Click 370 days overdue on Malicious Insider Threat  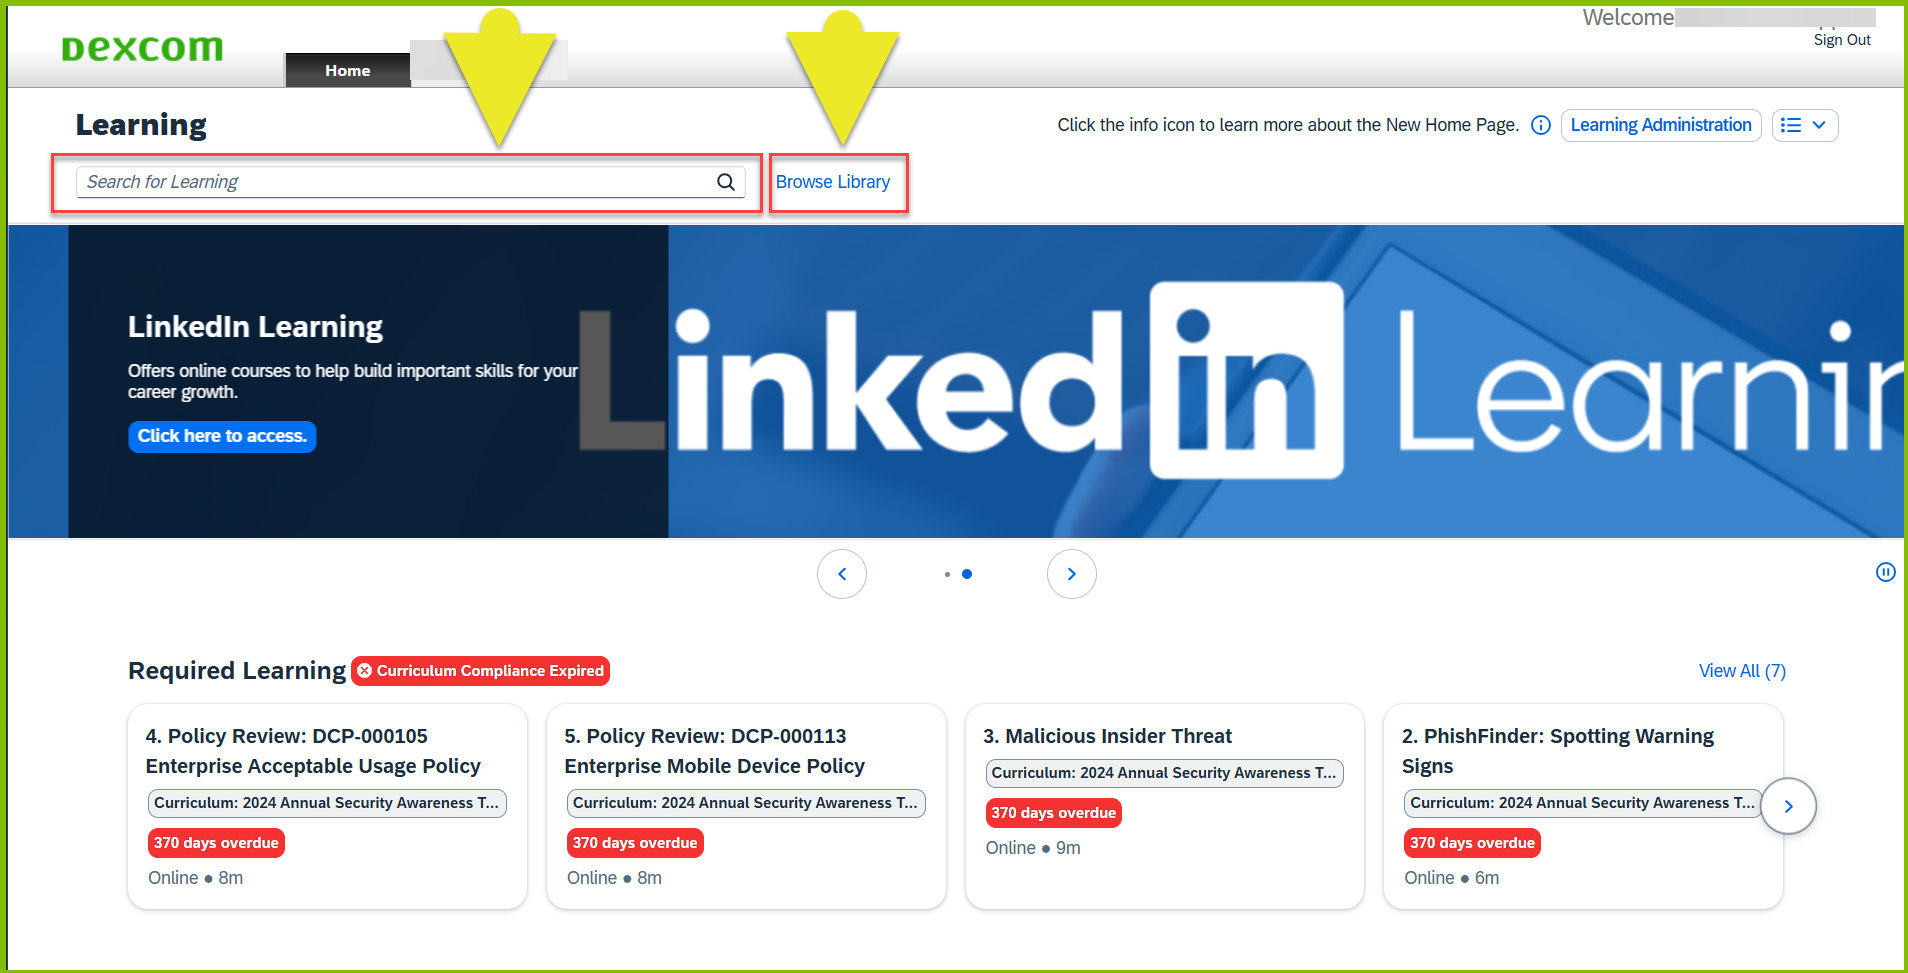point(1054,813)
